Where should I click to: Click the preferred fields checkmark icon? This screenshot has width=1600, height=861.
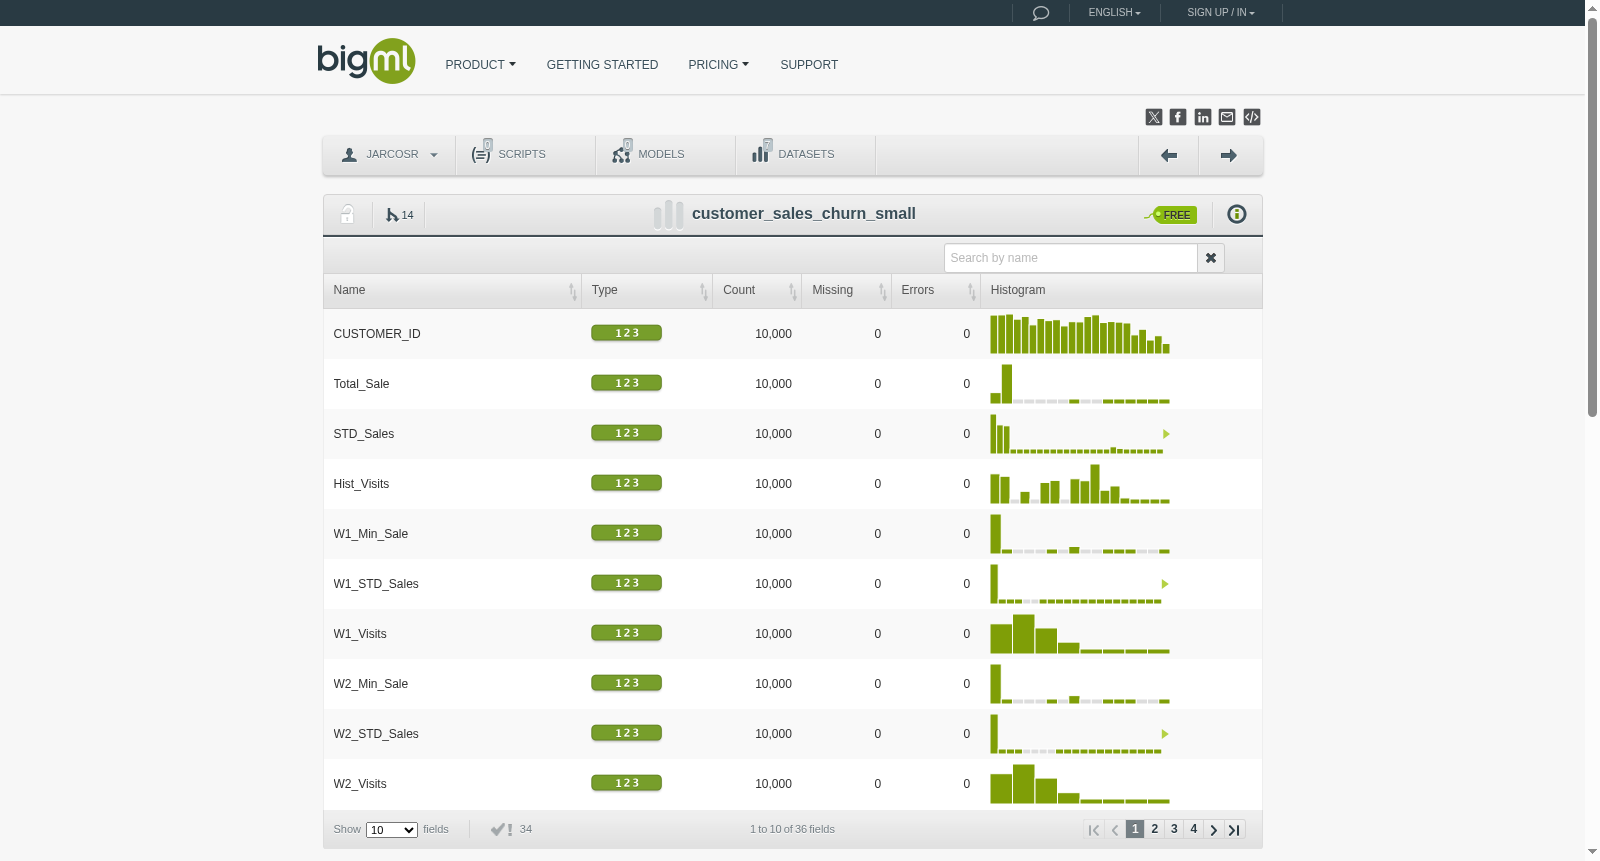pos(501,829)
